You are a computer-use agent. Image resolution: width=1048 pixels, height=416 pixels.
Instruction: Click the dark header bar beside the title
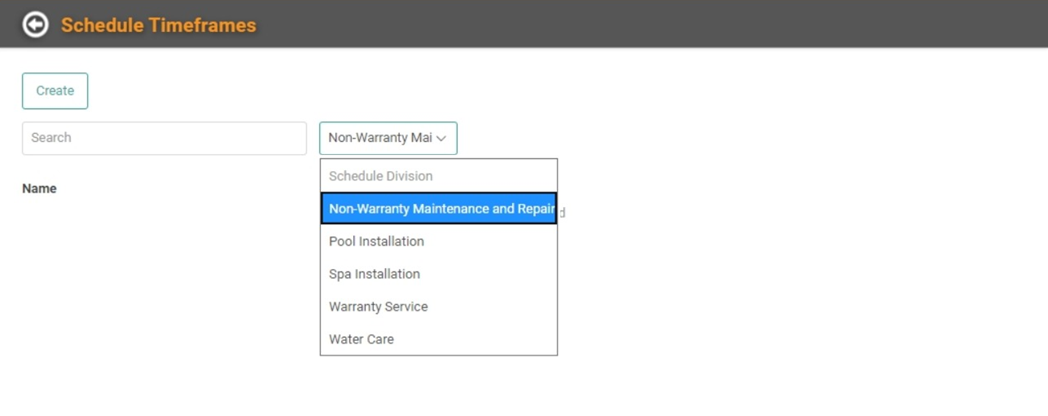coord(650,25)
